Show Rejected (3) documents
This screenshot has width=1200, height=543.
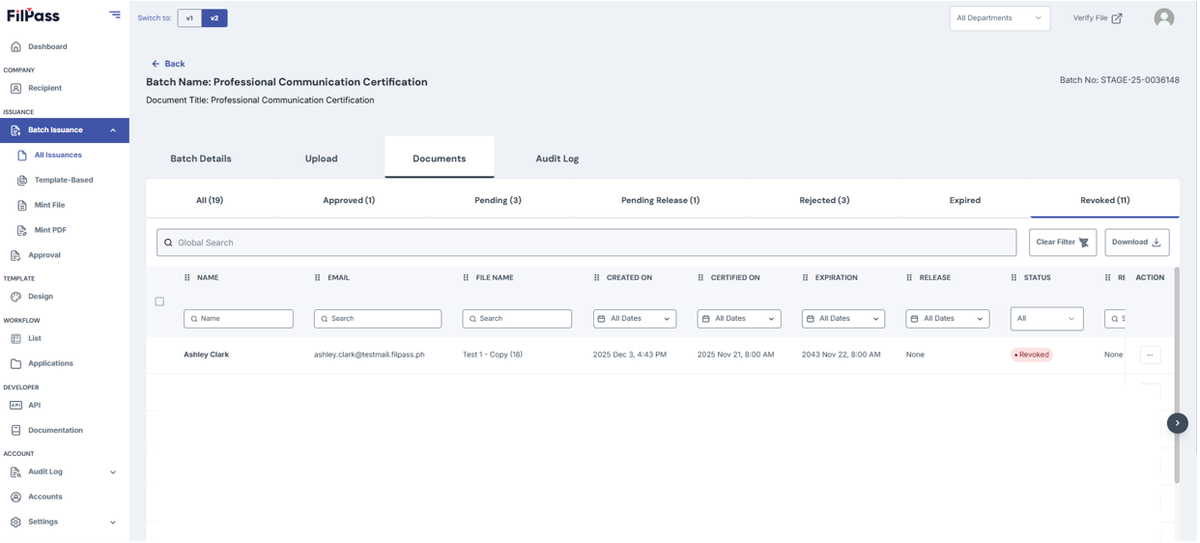(824, 200)
